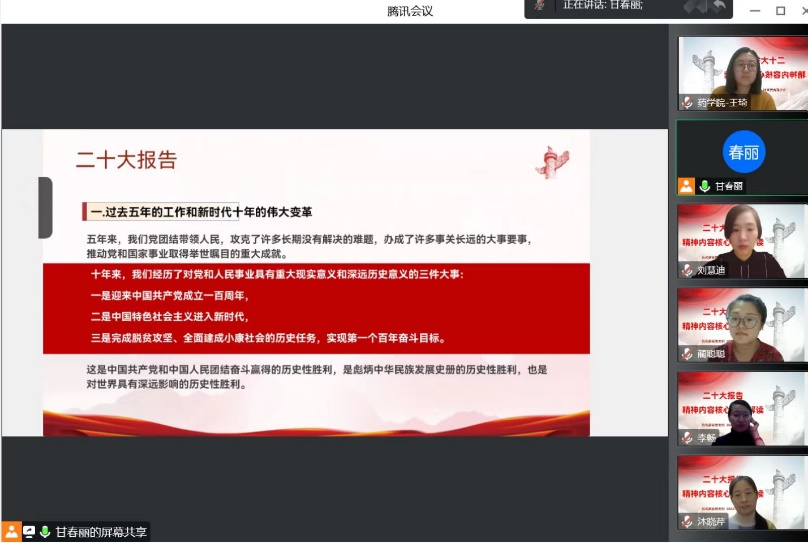Viewport: 808px width, 543px height.
Task: Click muted mic icon on 蔺聪聪 tile
Action: click(x=687, y=354)
